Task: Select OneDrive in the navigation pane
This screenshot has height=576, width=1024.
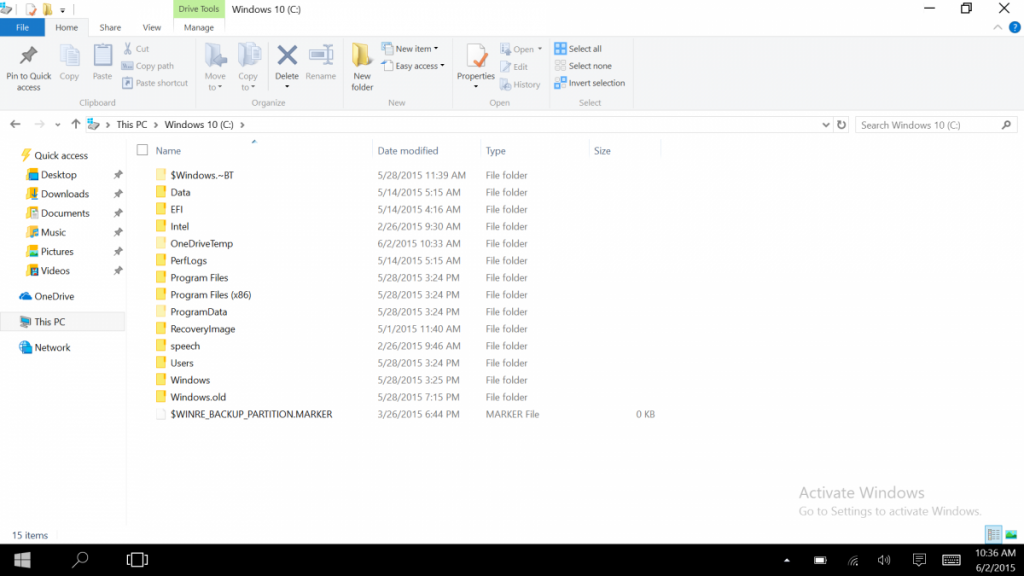Action: coord(54,296)
